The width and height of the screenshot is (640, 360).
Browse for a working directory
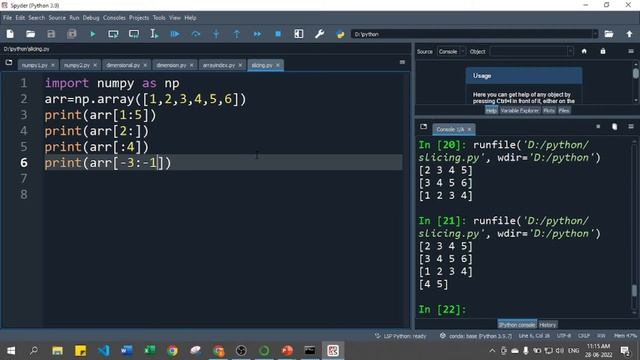[609, 34]
